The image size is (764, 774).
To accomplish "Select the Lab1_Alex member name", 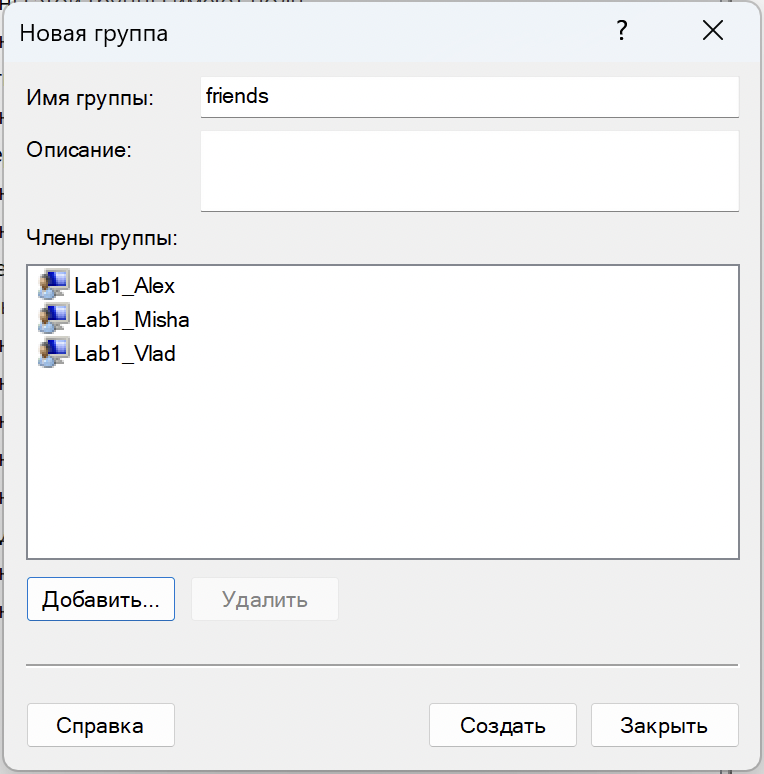I will click(125, 286).
